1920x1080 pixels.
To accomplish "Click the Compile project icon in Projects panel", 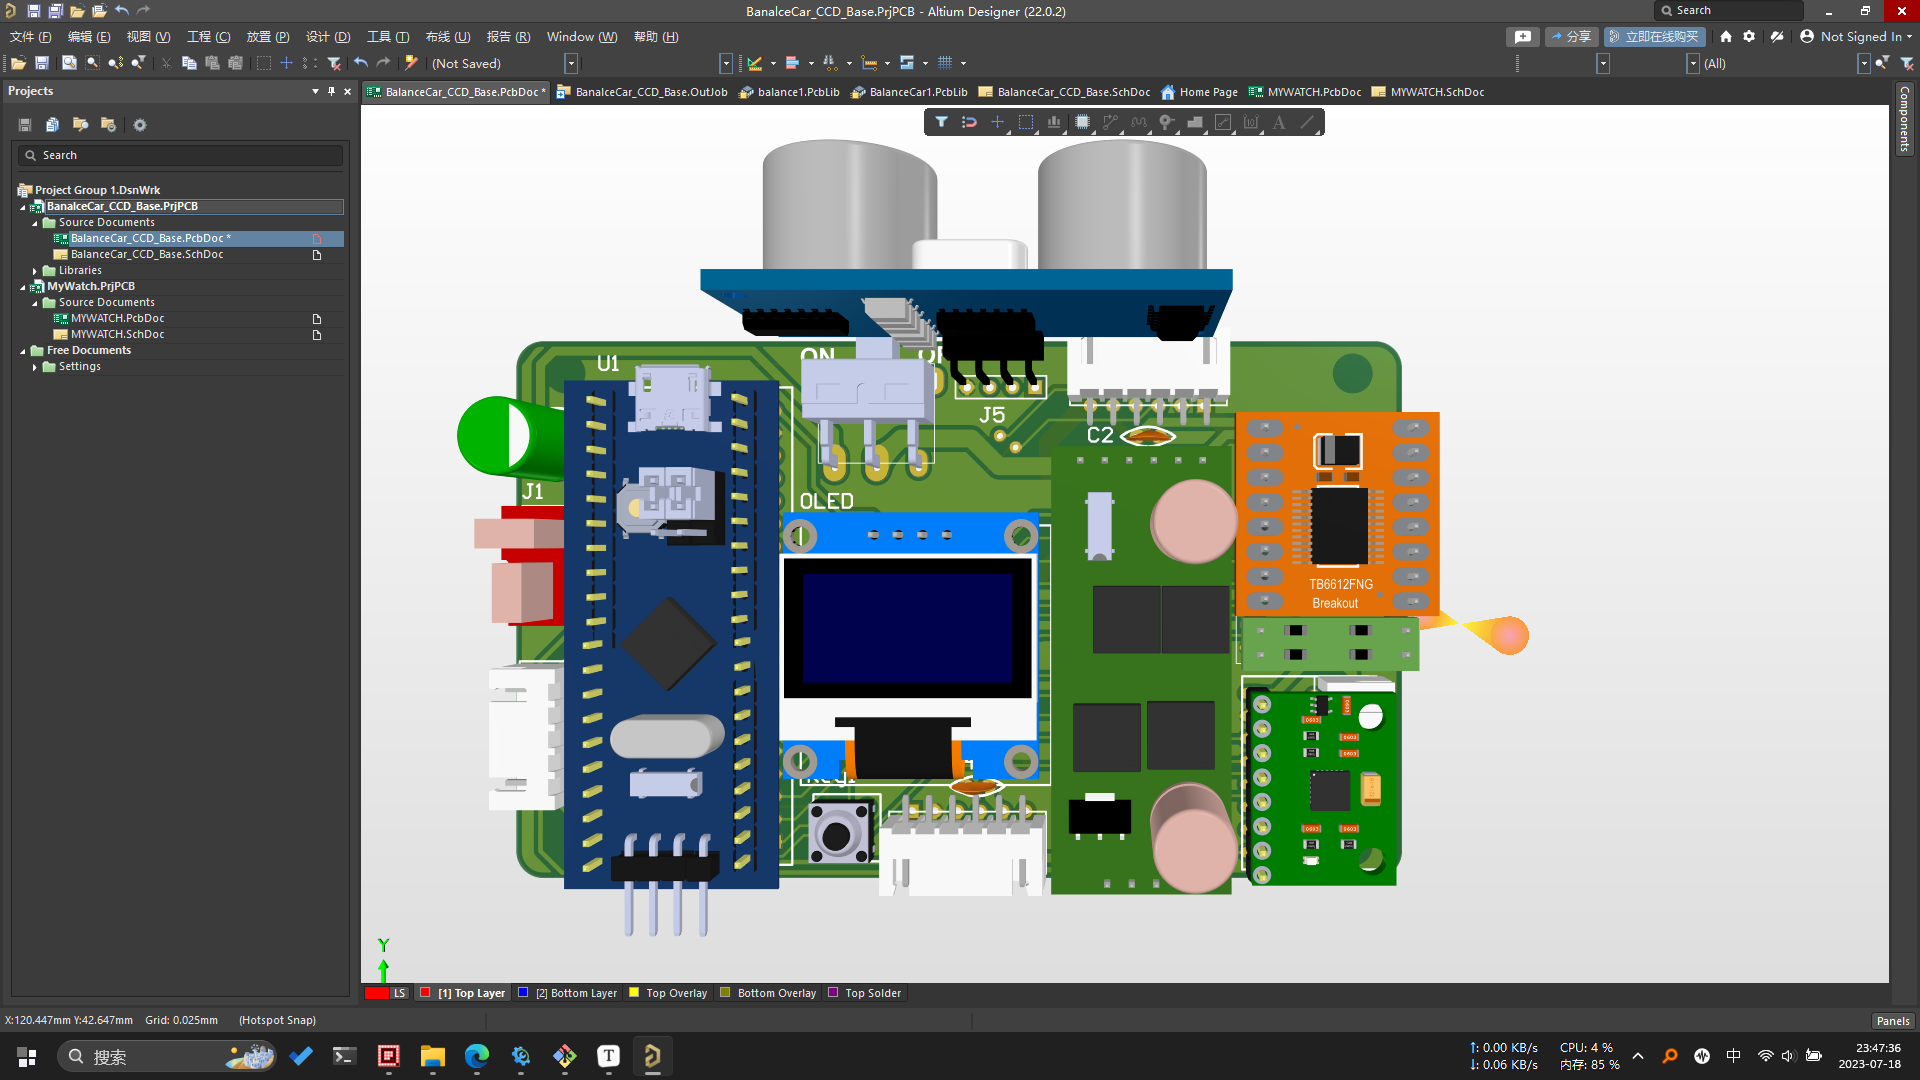I will coord(52,125).
